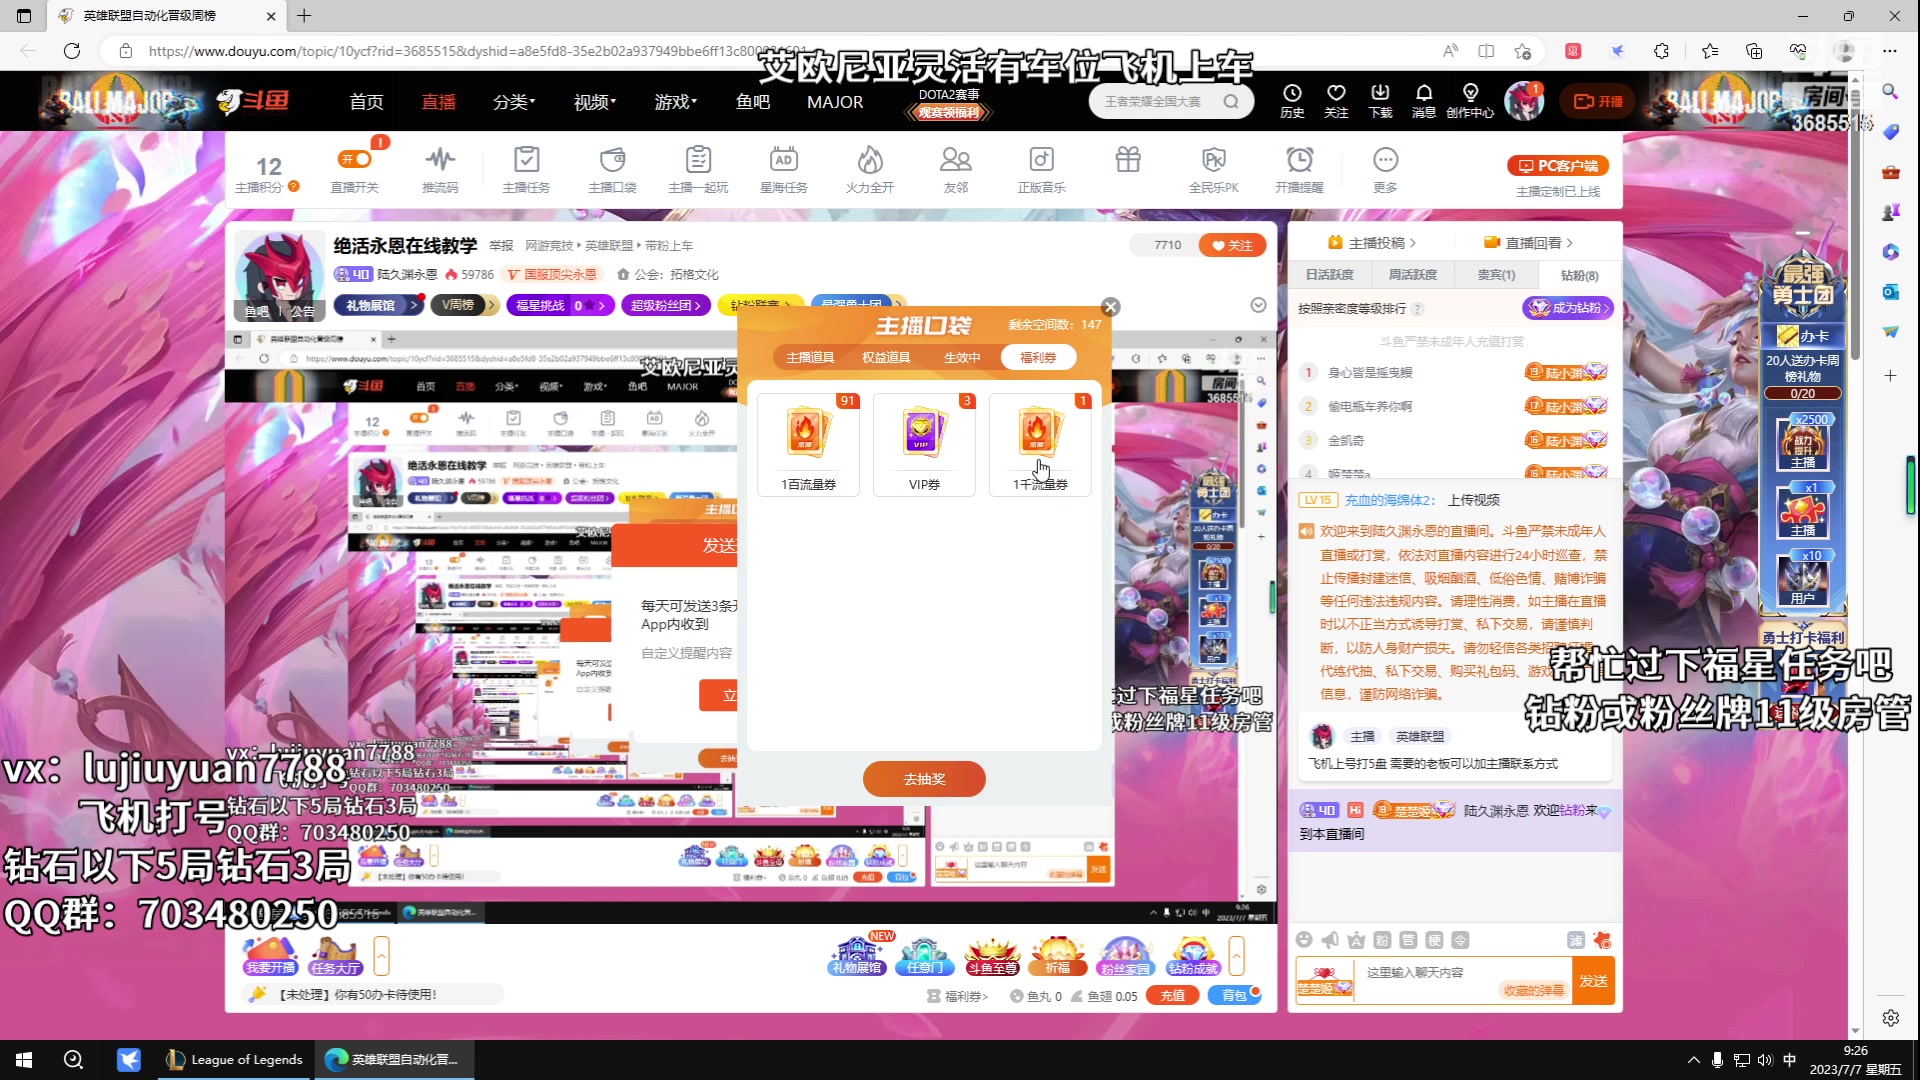Open 下载 download icon in header
1920x1080 pixels.
pyautogui.click(x=1380, y=101)
